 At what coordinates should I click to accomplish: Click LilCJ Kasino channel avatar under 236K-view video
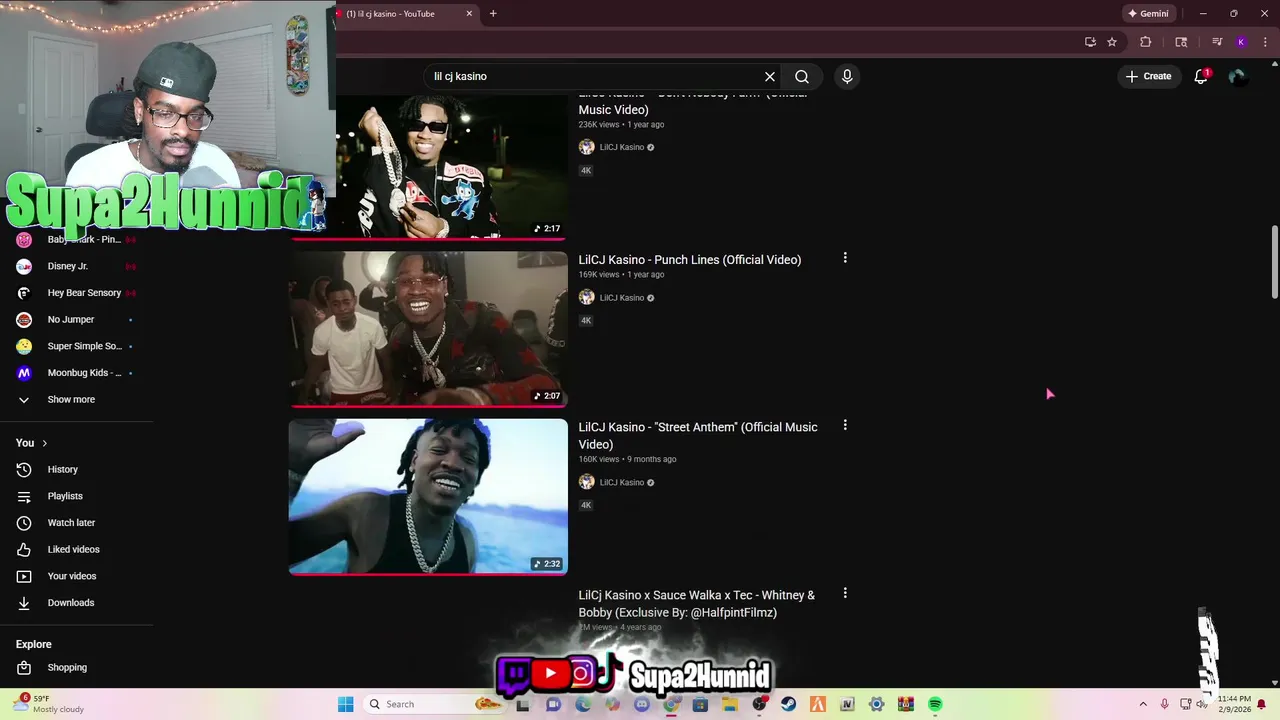click(587, 147)
